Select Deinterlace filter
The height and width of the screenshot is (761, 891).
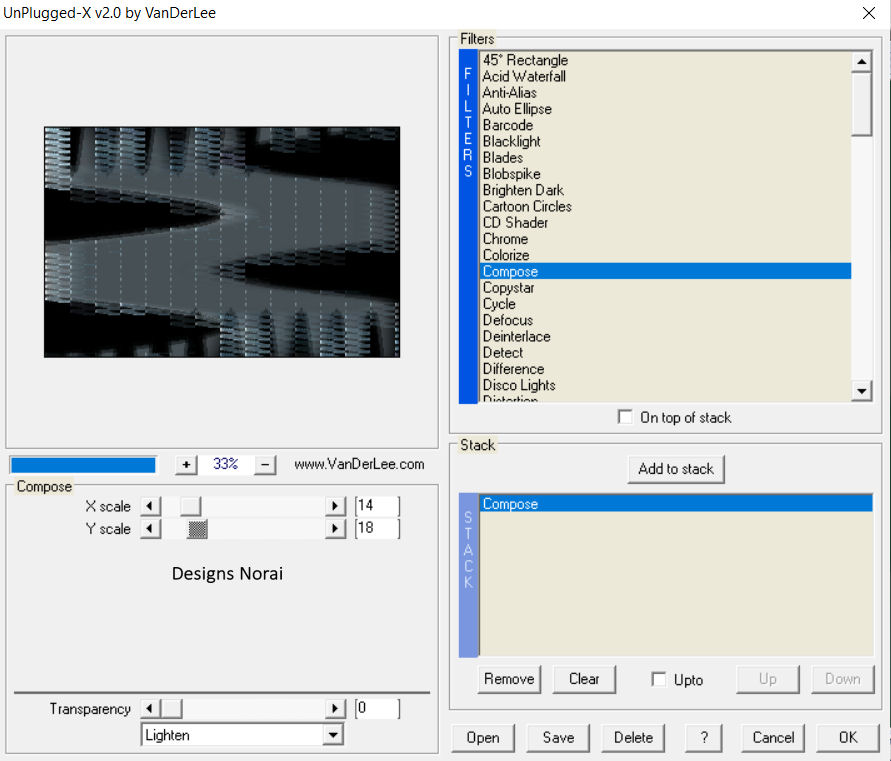(665, 336)
